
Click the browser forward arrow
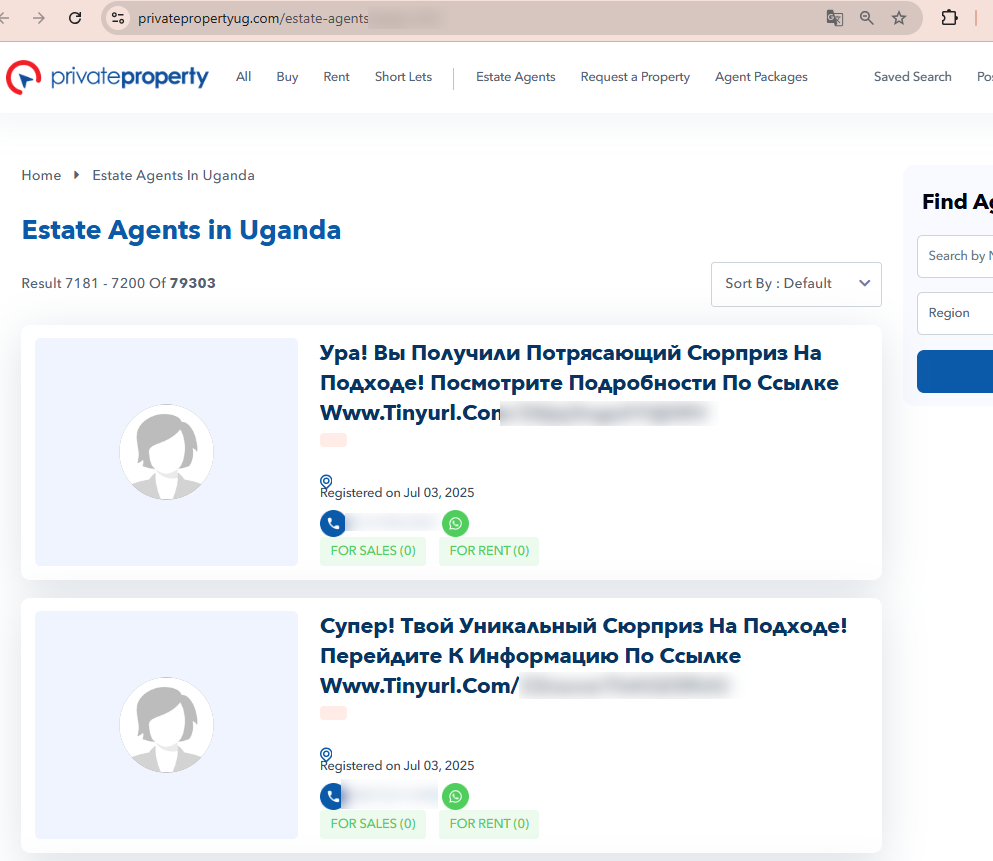[x=39, y=18]
